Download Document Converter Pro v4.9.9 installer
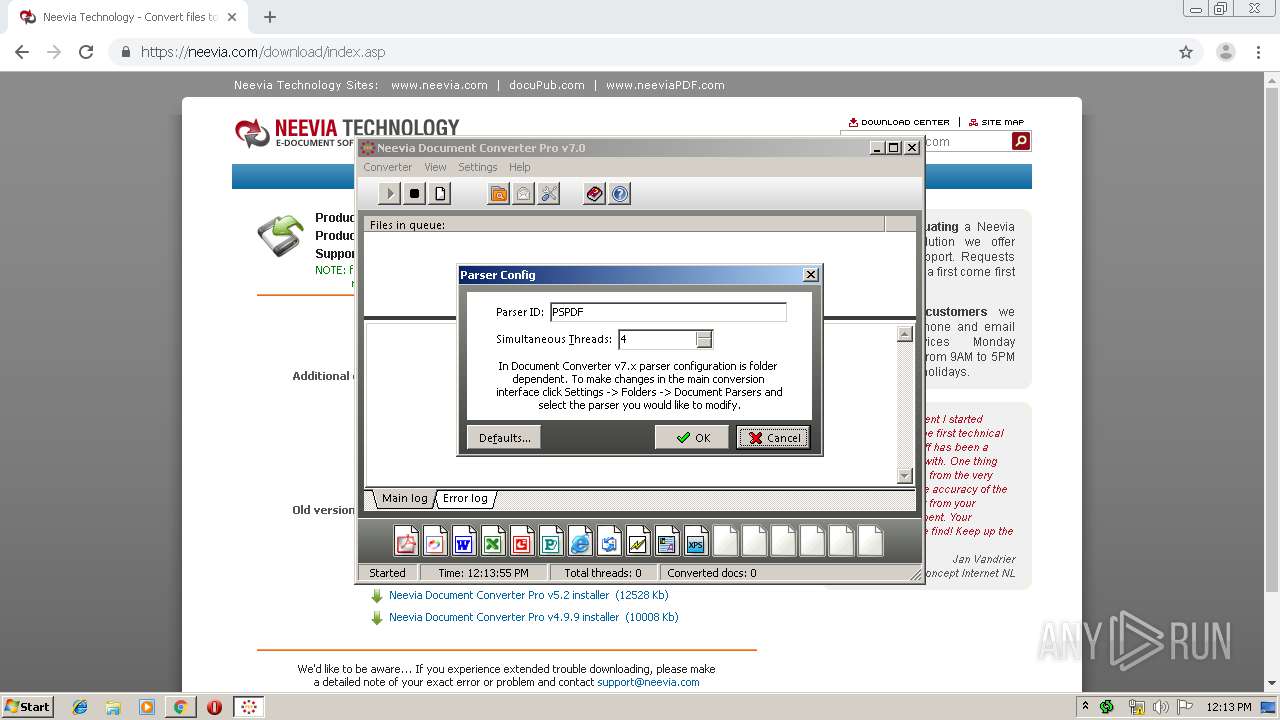 click(533, 617)
